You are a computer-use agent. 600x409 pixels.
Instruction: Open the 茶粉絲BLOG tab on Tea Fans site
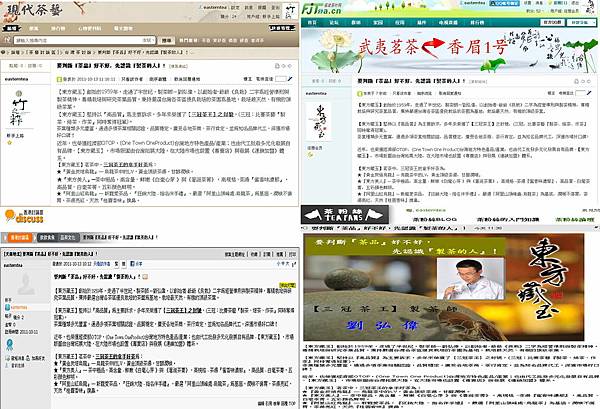tap(435, 220)
